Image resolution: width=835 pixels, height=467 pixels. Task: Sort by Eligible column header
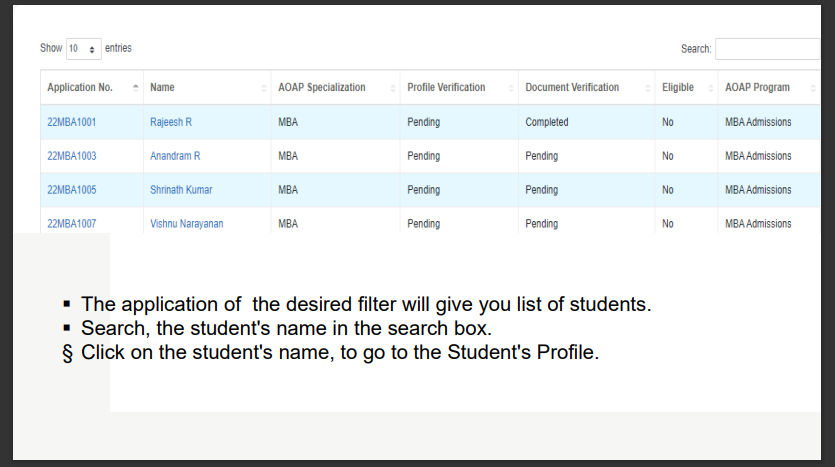pos(678,88)
